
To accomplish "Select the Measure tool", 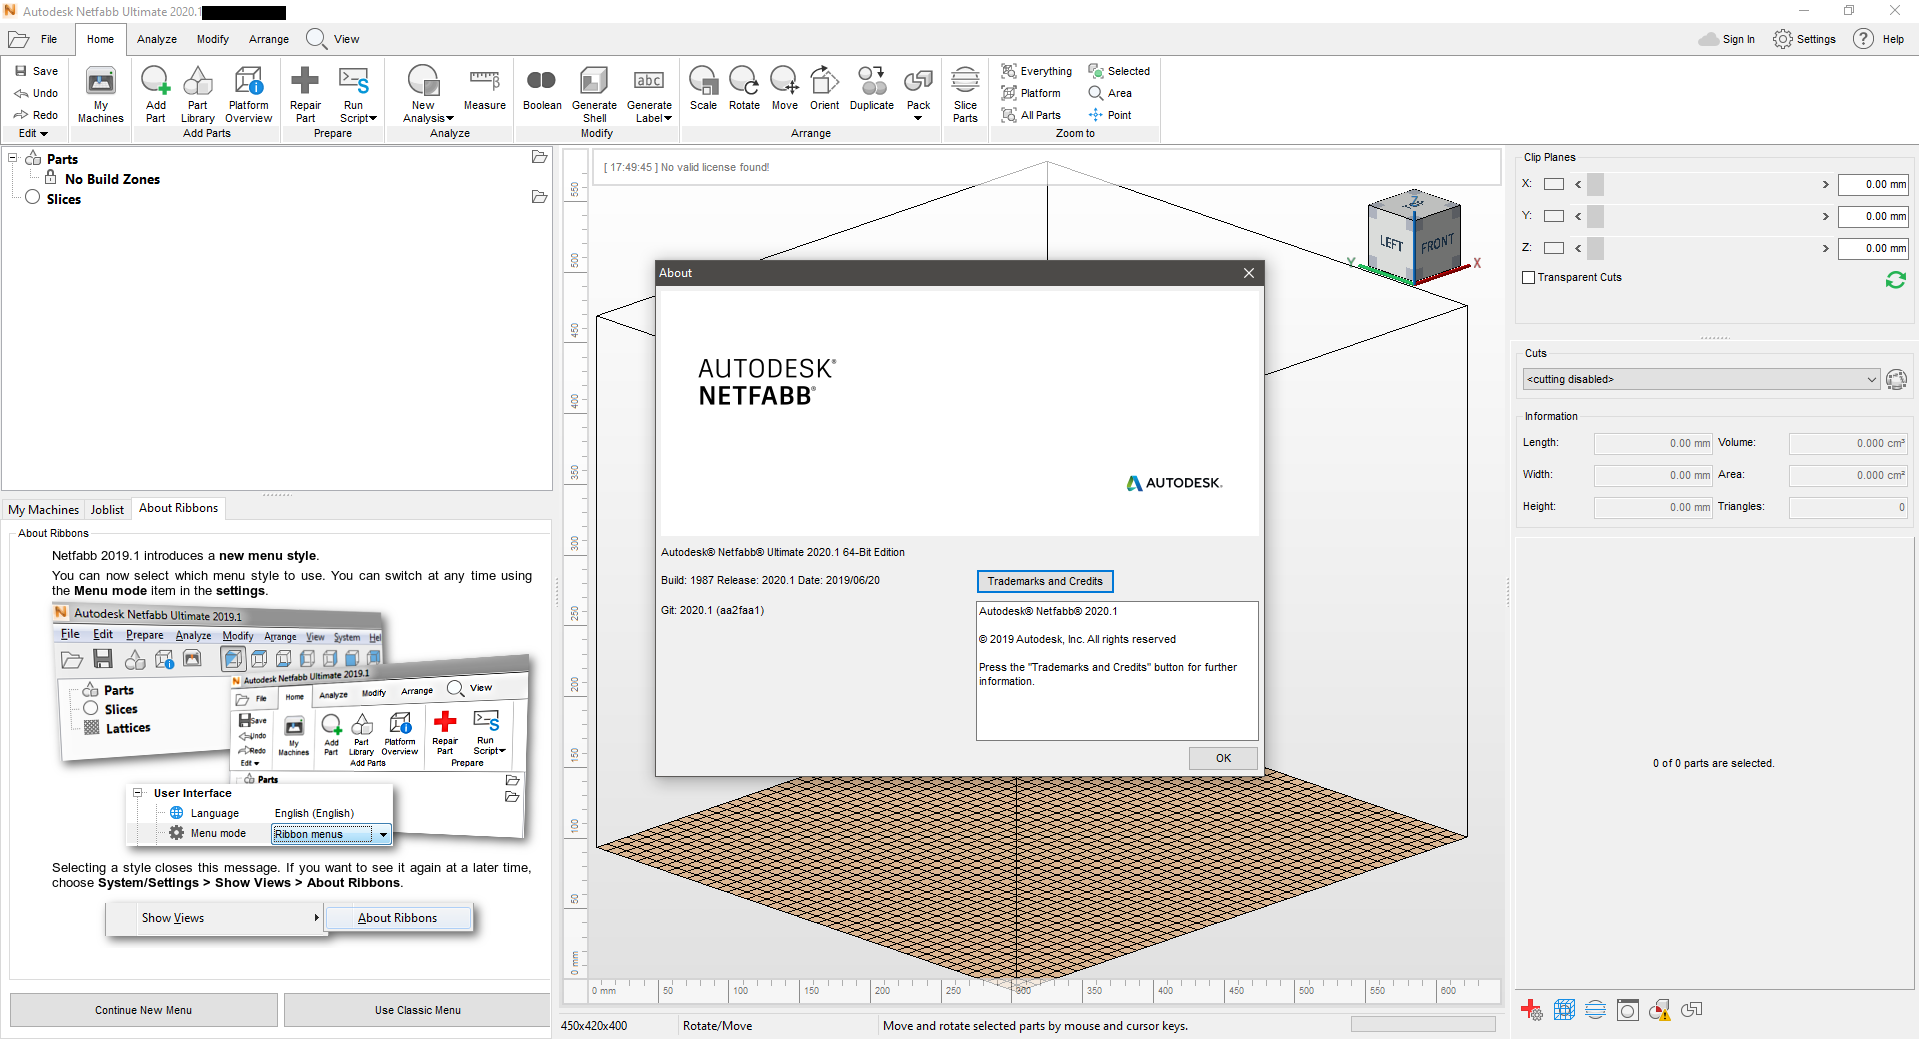I will [x=485, y=88].
